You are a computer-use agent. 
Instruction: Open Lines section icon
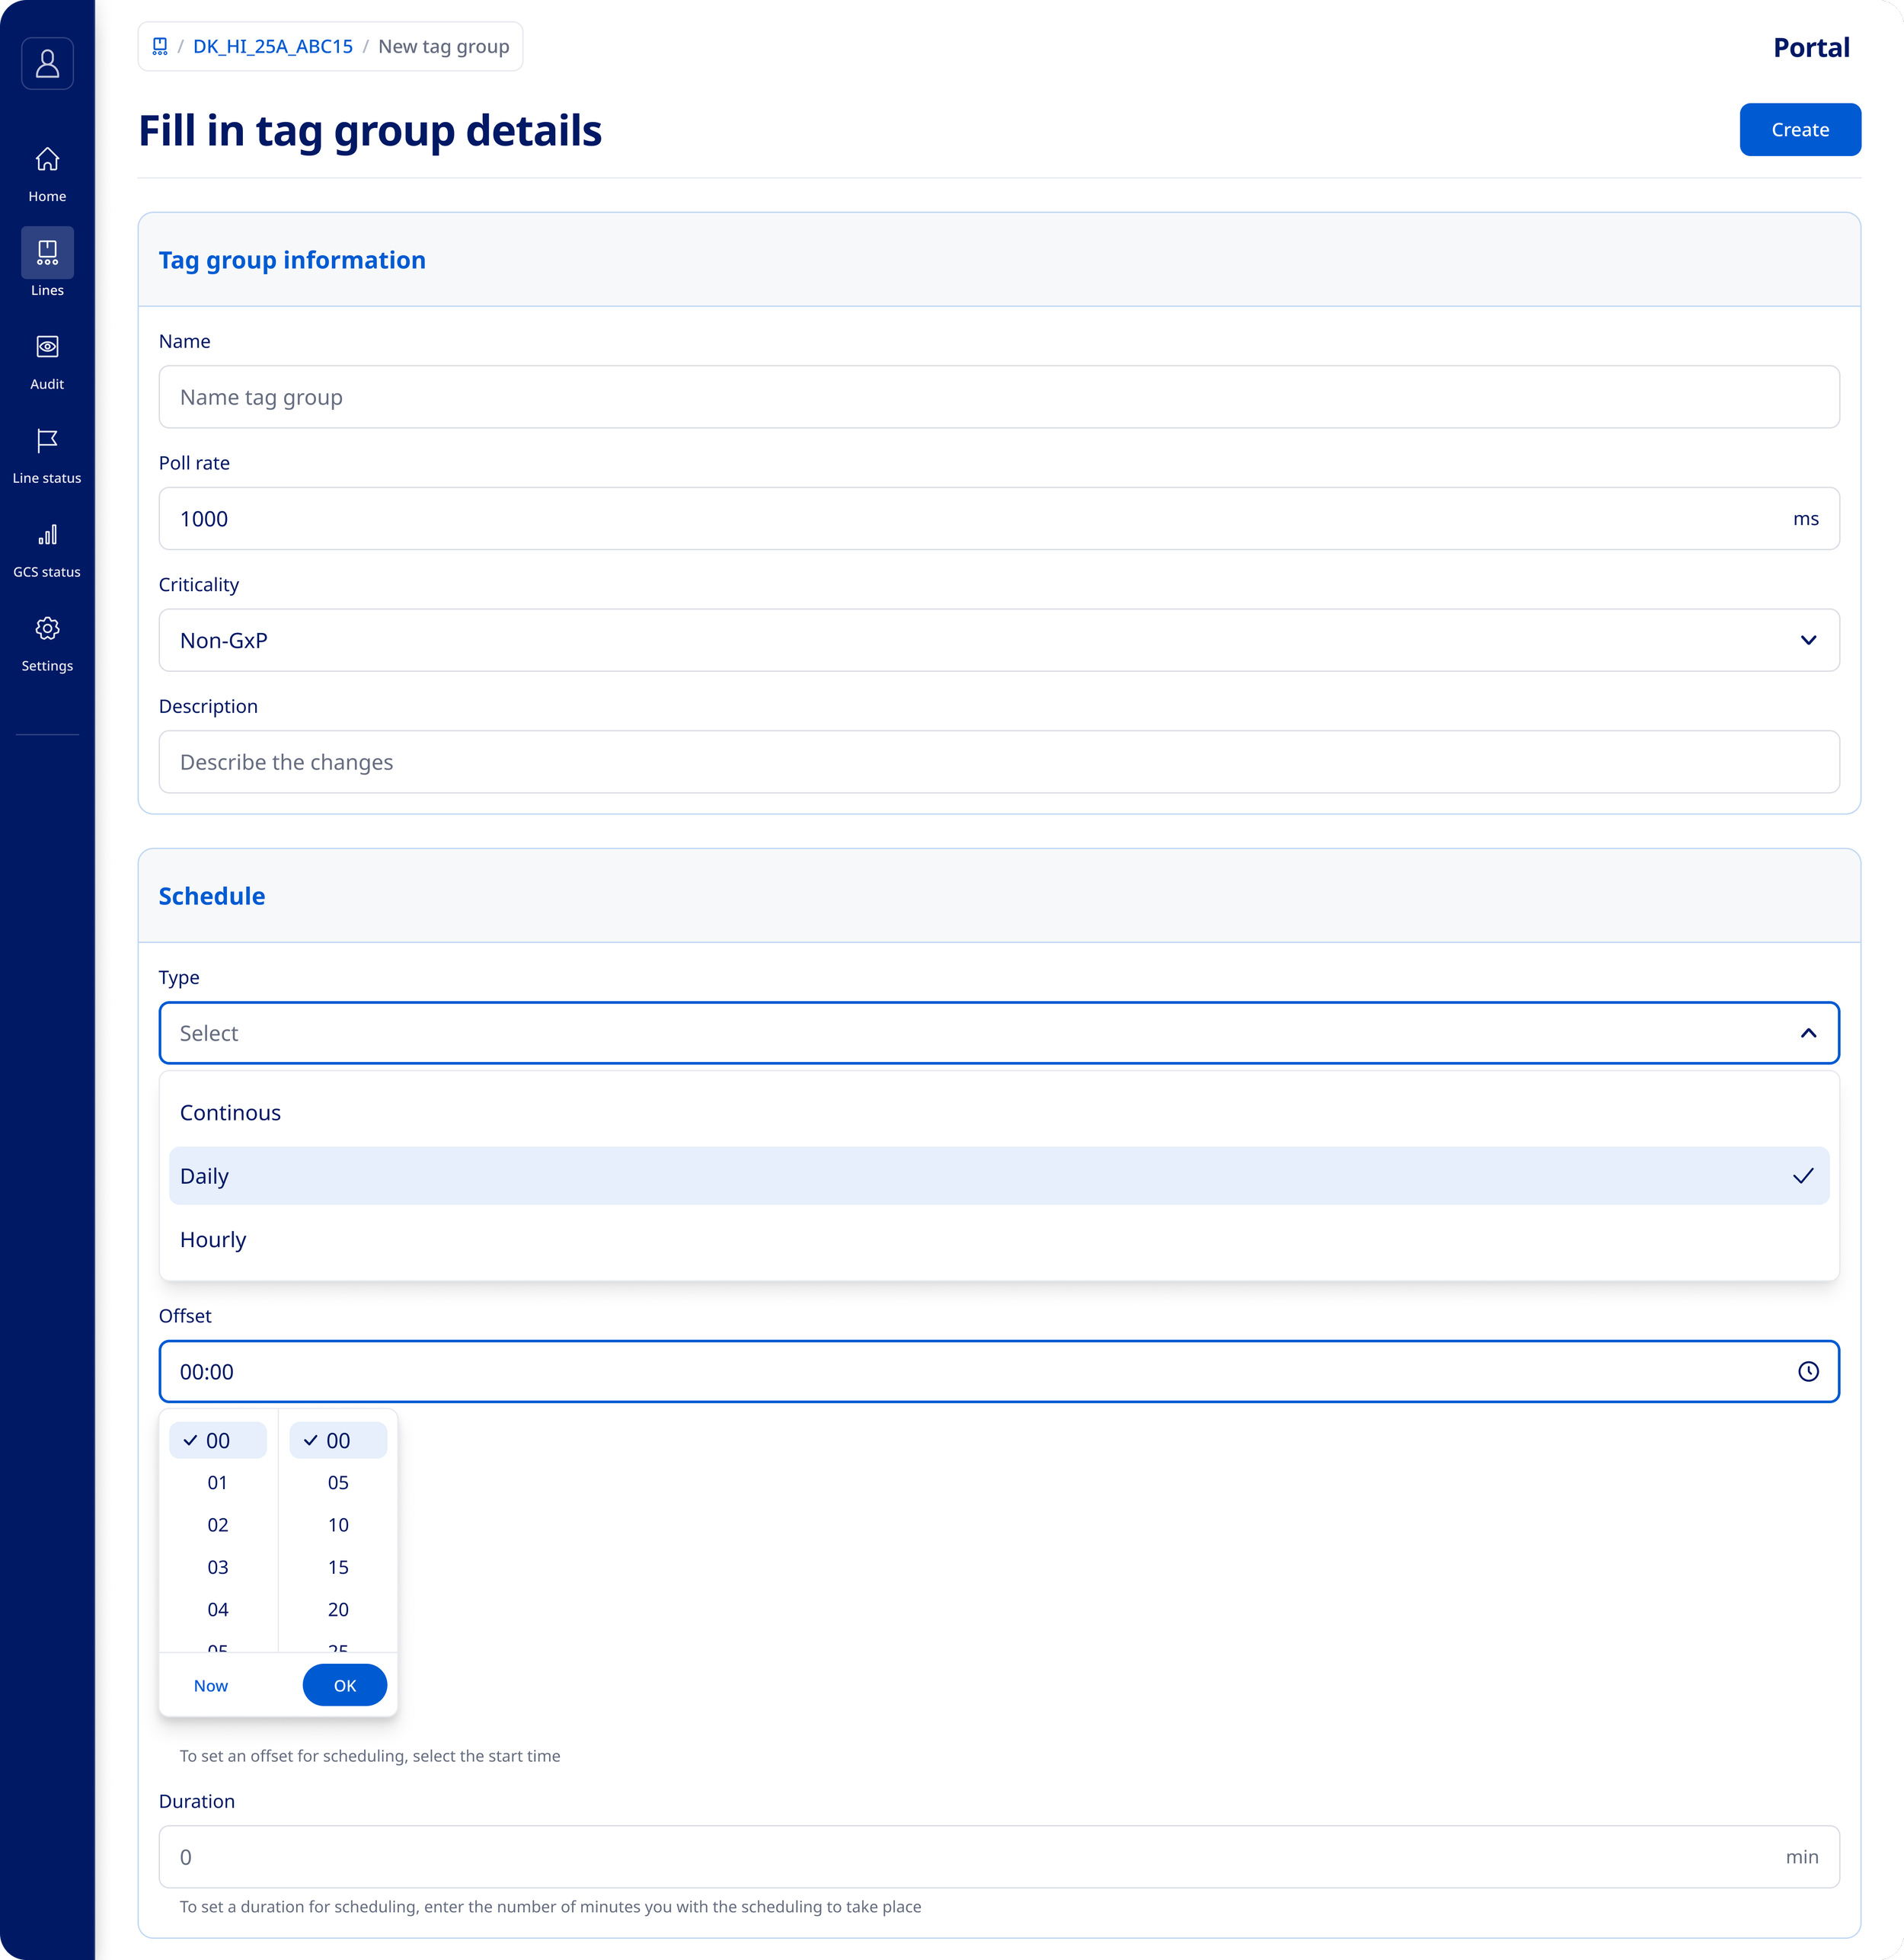(x=47, y=252)
